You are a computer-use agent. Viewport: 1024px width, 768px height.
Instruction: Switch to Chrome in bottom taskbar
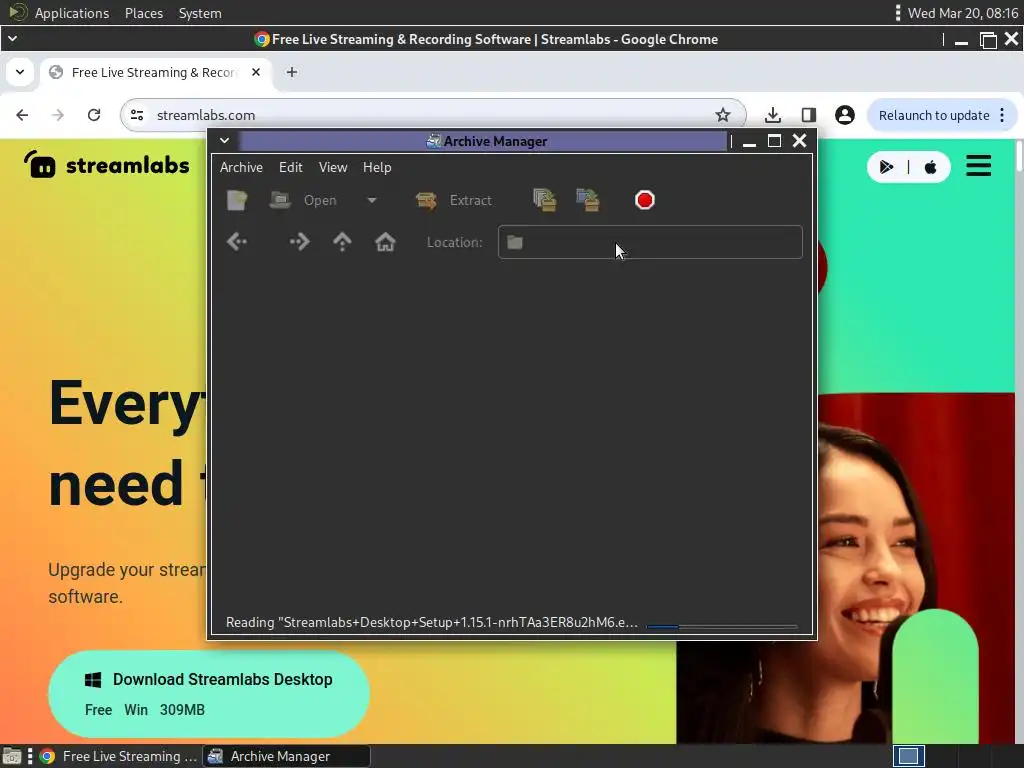click(118, 756)
